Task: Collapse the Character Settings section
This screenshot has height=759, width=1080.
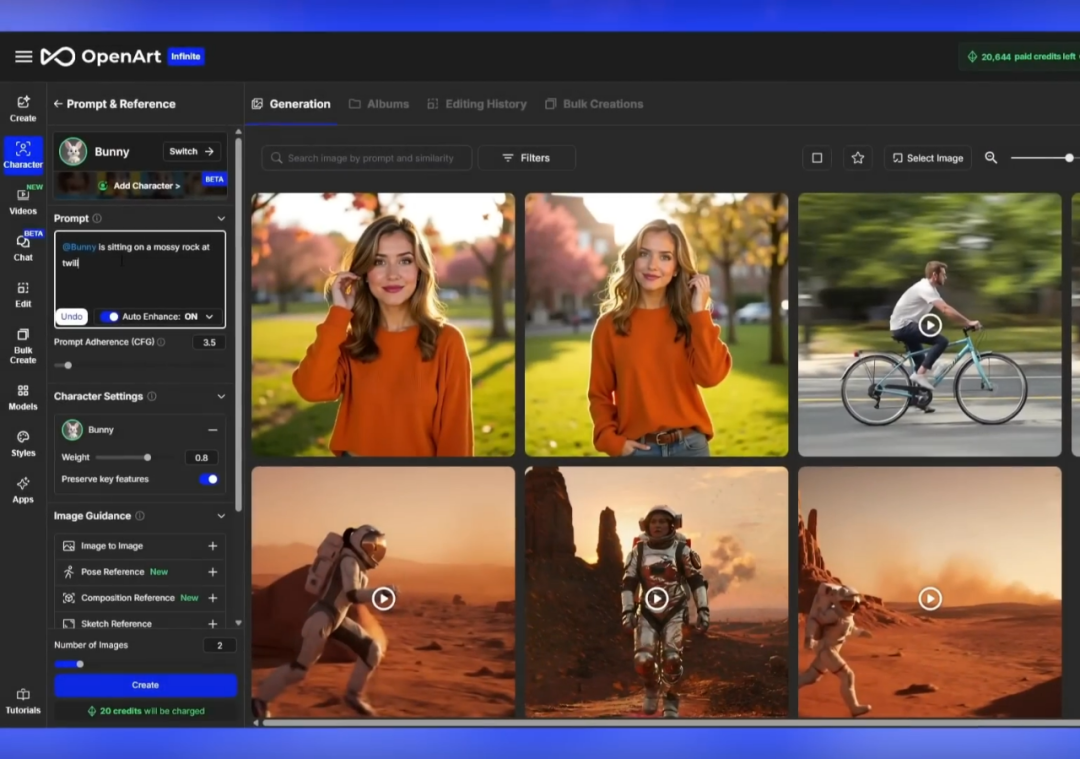Action: (221, 397)
